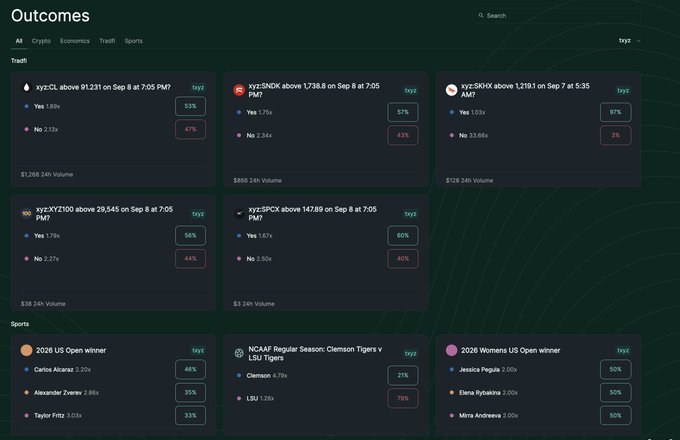
Task: Buy No 47% on xyz:CL
Action: 190,129
